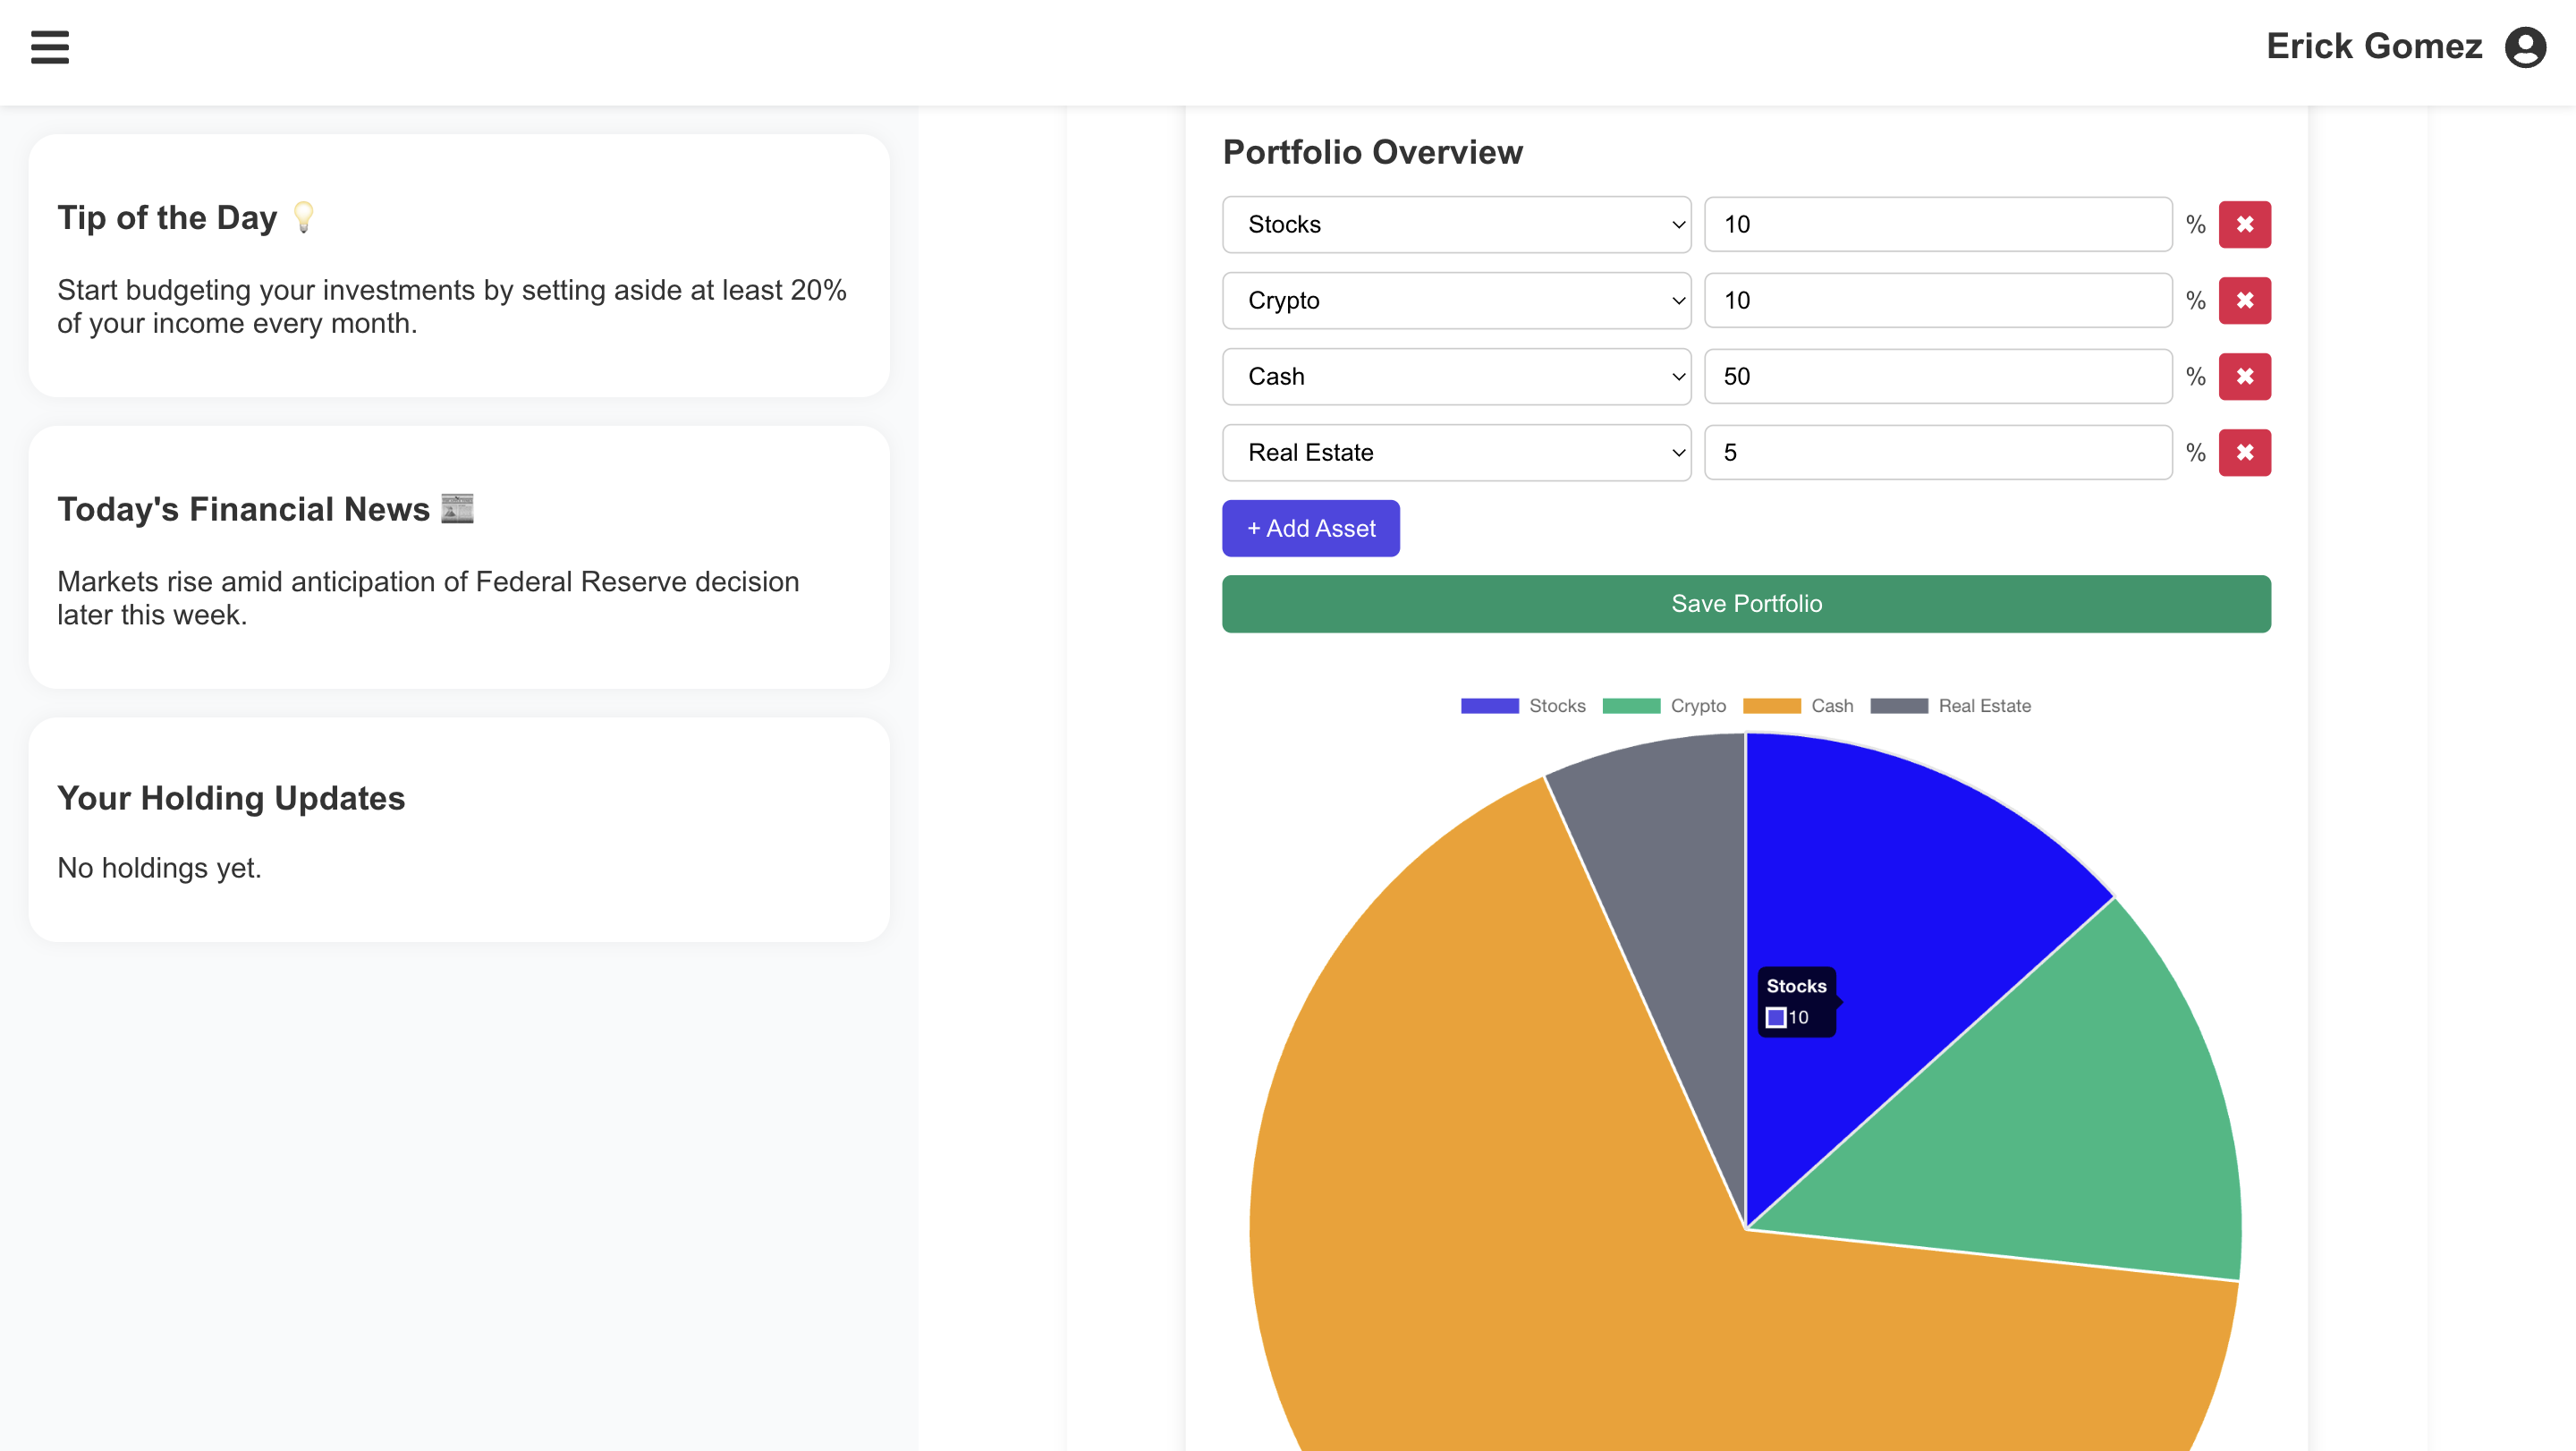Remove the Cash asset row
Screen dimensions: 2576x1451
[x=2245, y=376]
